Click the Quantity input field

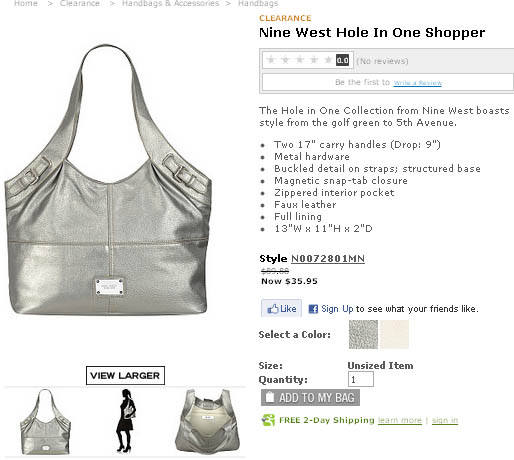(x=361, y=379)
